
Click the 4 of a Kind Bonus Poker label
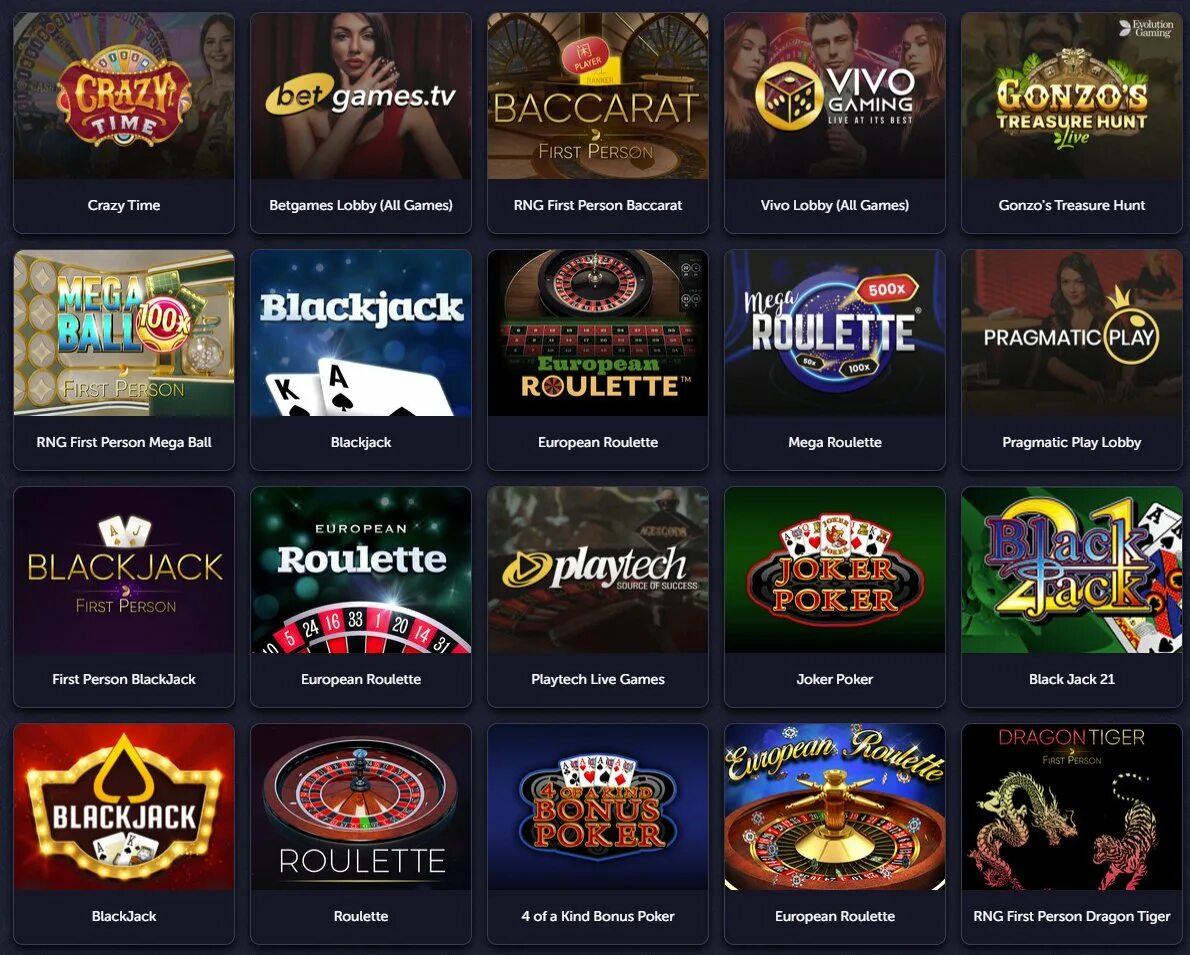coord(598,916)
